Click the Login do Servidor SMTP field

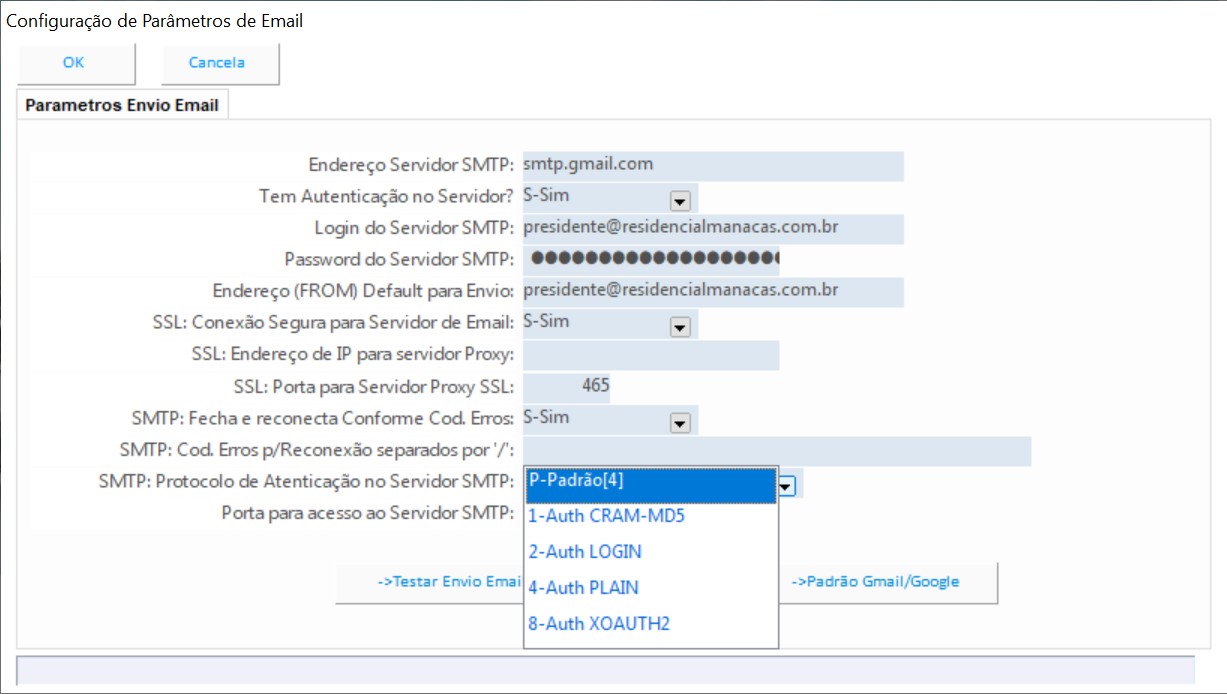[712, 228]
